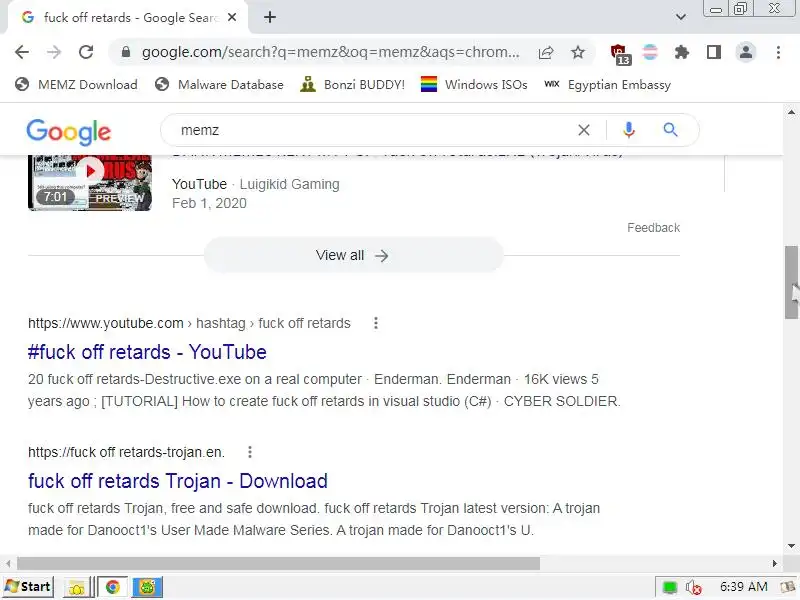The image size is (800, 600).
Task: Reload the page with the refresh icon
Action: [x=86, y=52]
